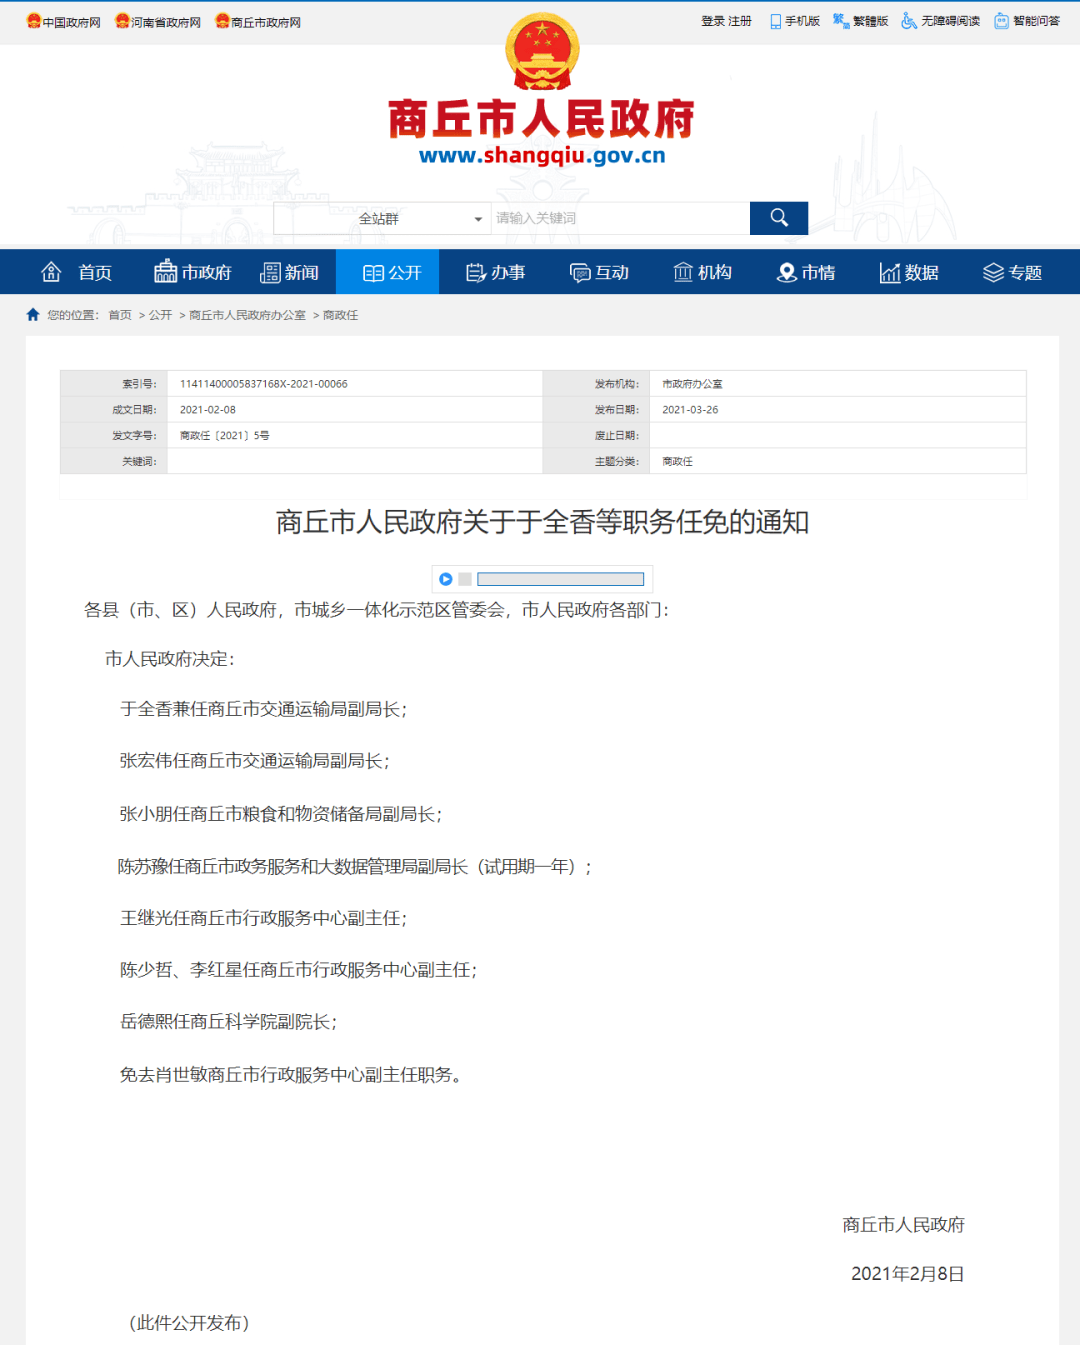Select index number 11411400005837168X-2021-00066

[x=264, y=384]
